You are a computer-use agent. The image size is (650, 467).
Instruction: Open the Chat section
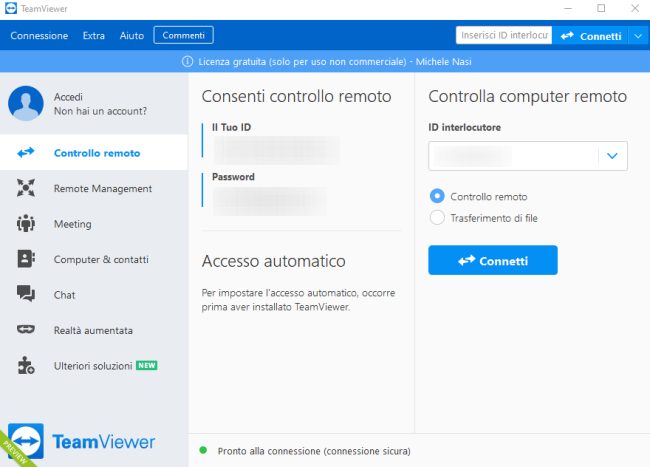click(x=94, y=295)
